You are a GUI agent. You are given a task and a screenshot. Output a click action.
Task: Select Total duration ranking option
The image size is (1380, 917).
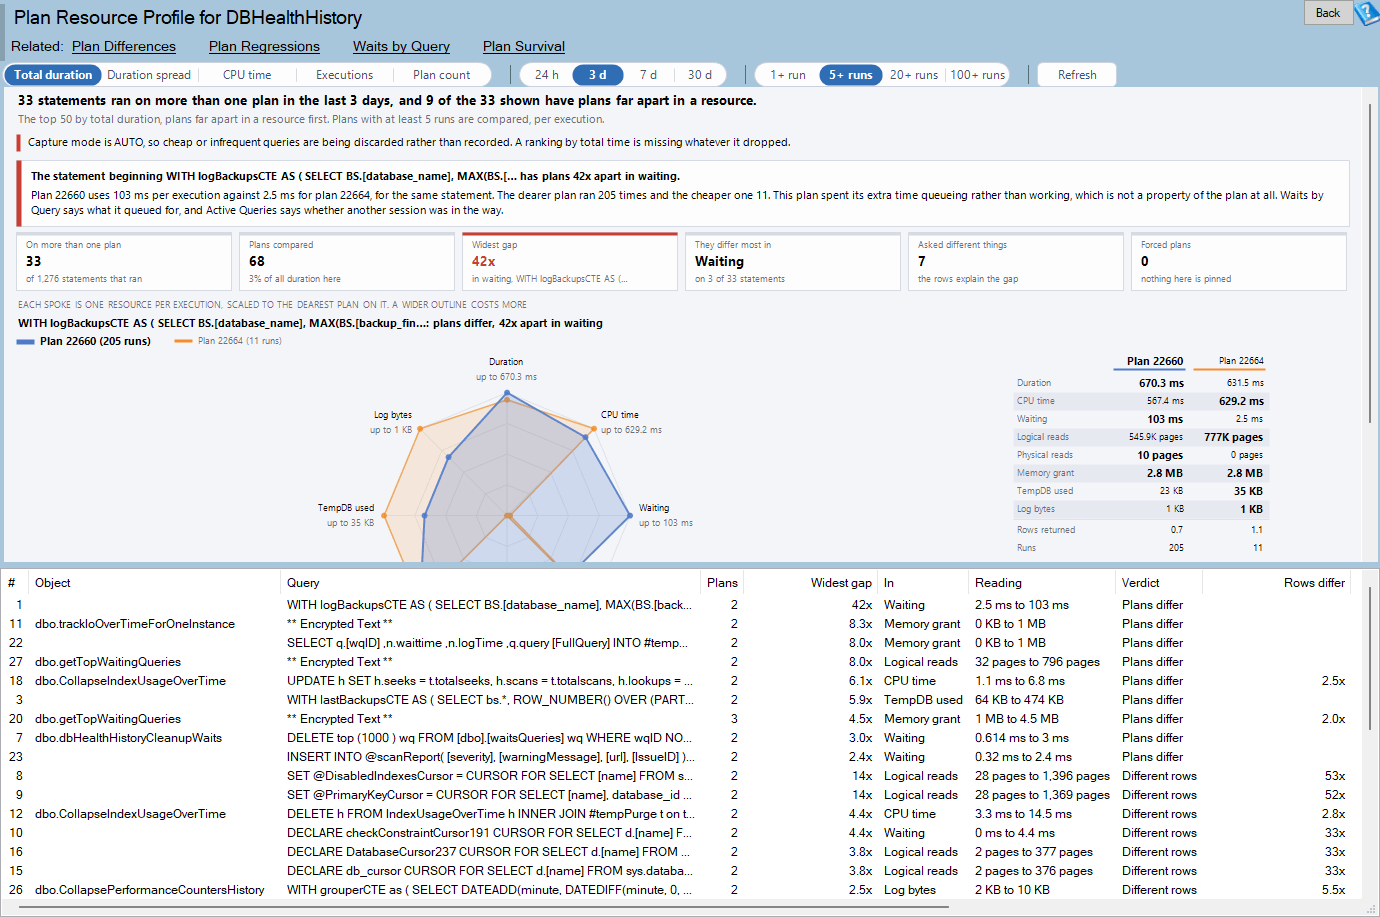coord(53,75)
